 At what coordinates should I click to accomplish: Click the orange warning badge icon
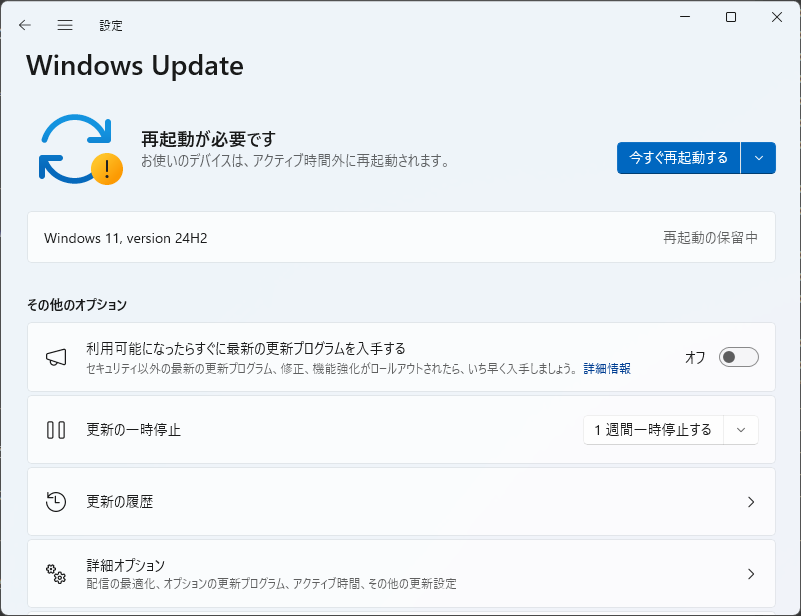[107, 169]
